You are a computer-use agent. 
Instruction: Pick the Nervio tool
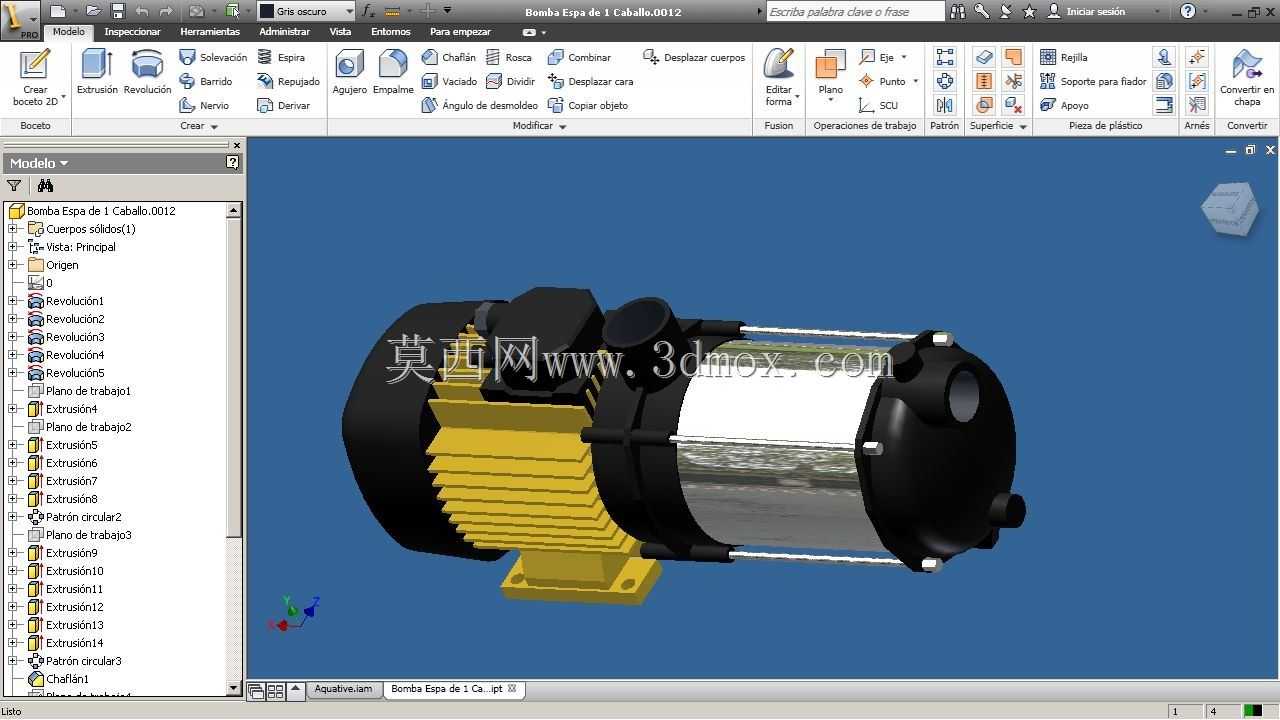pyautogui.click(x=204, y=105)
